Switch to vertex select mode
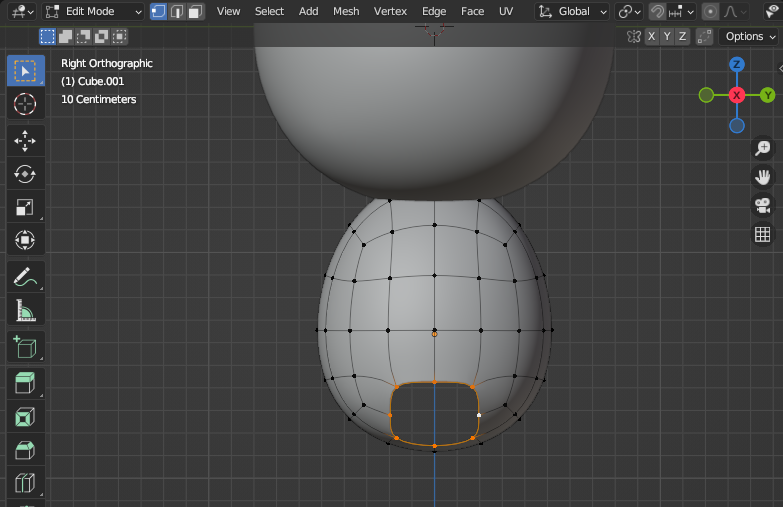 [x=158, y=11]
